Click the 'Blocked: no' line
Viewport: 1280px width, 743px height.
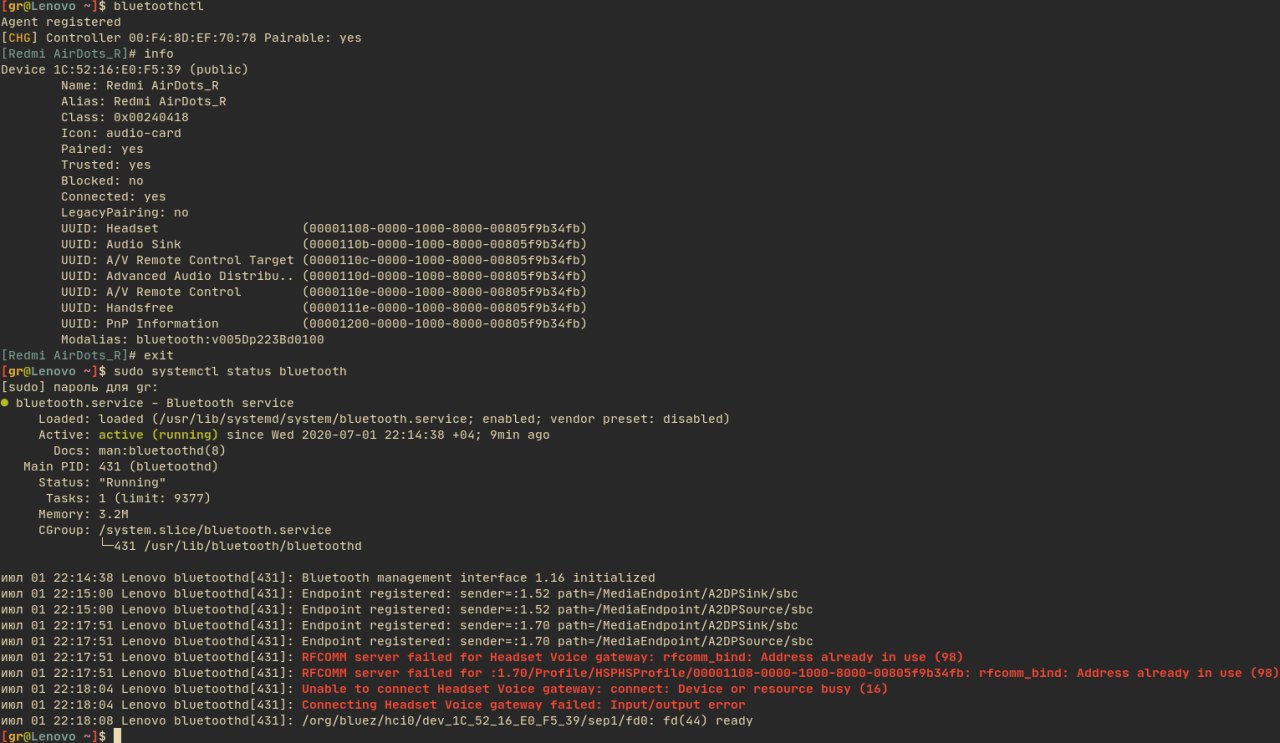pyautogui.click(x=102, y=181)
